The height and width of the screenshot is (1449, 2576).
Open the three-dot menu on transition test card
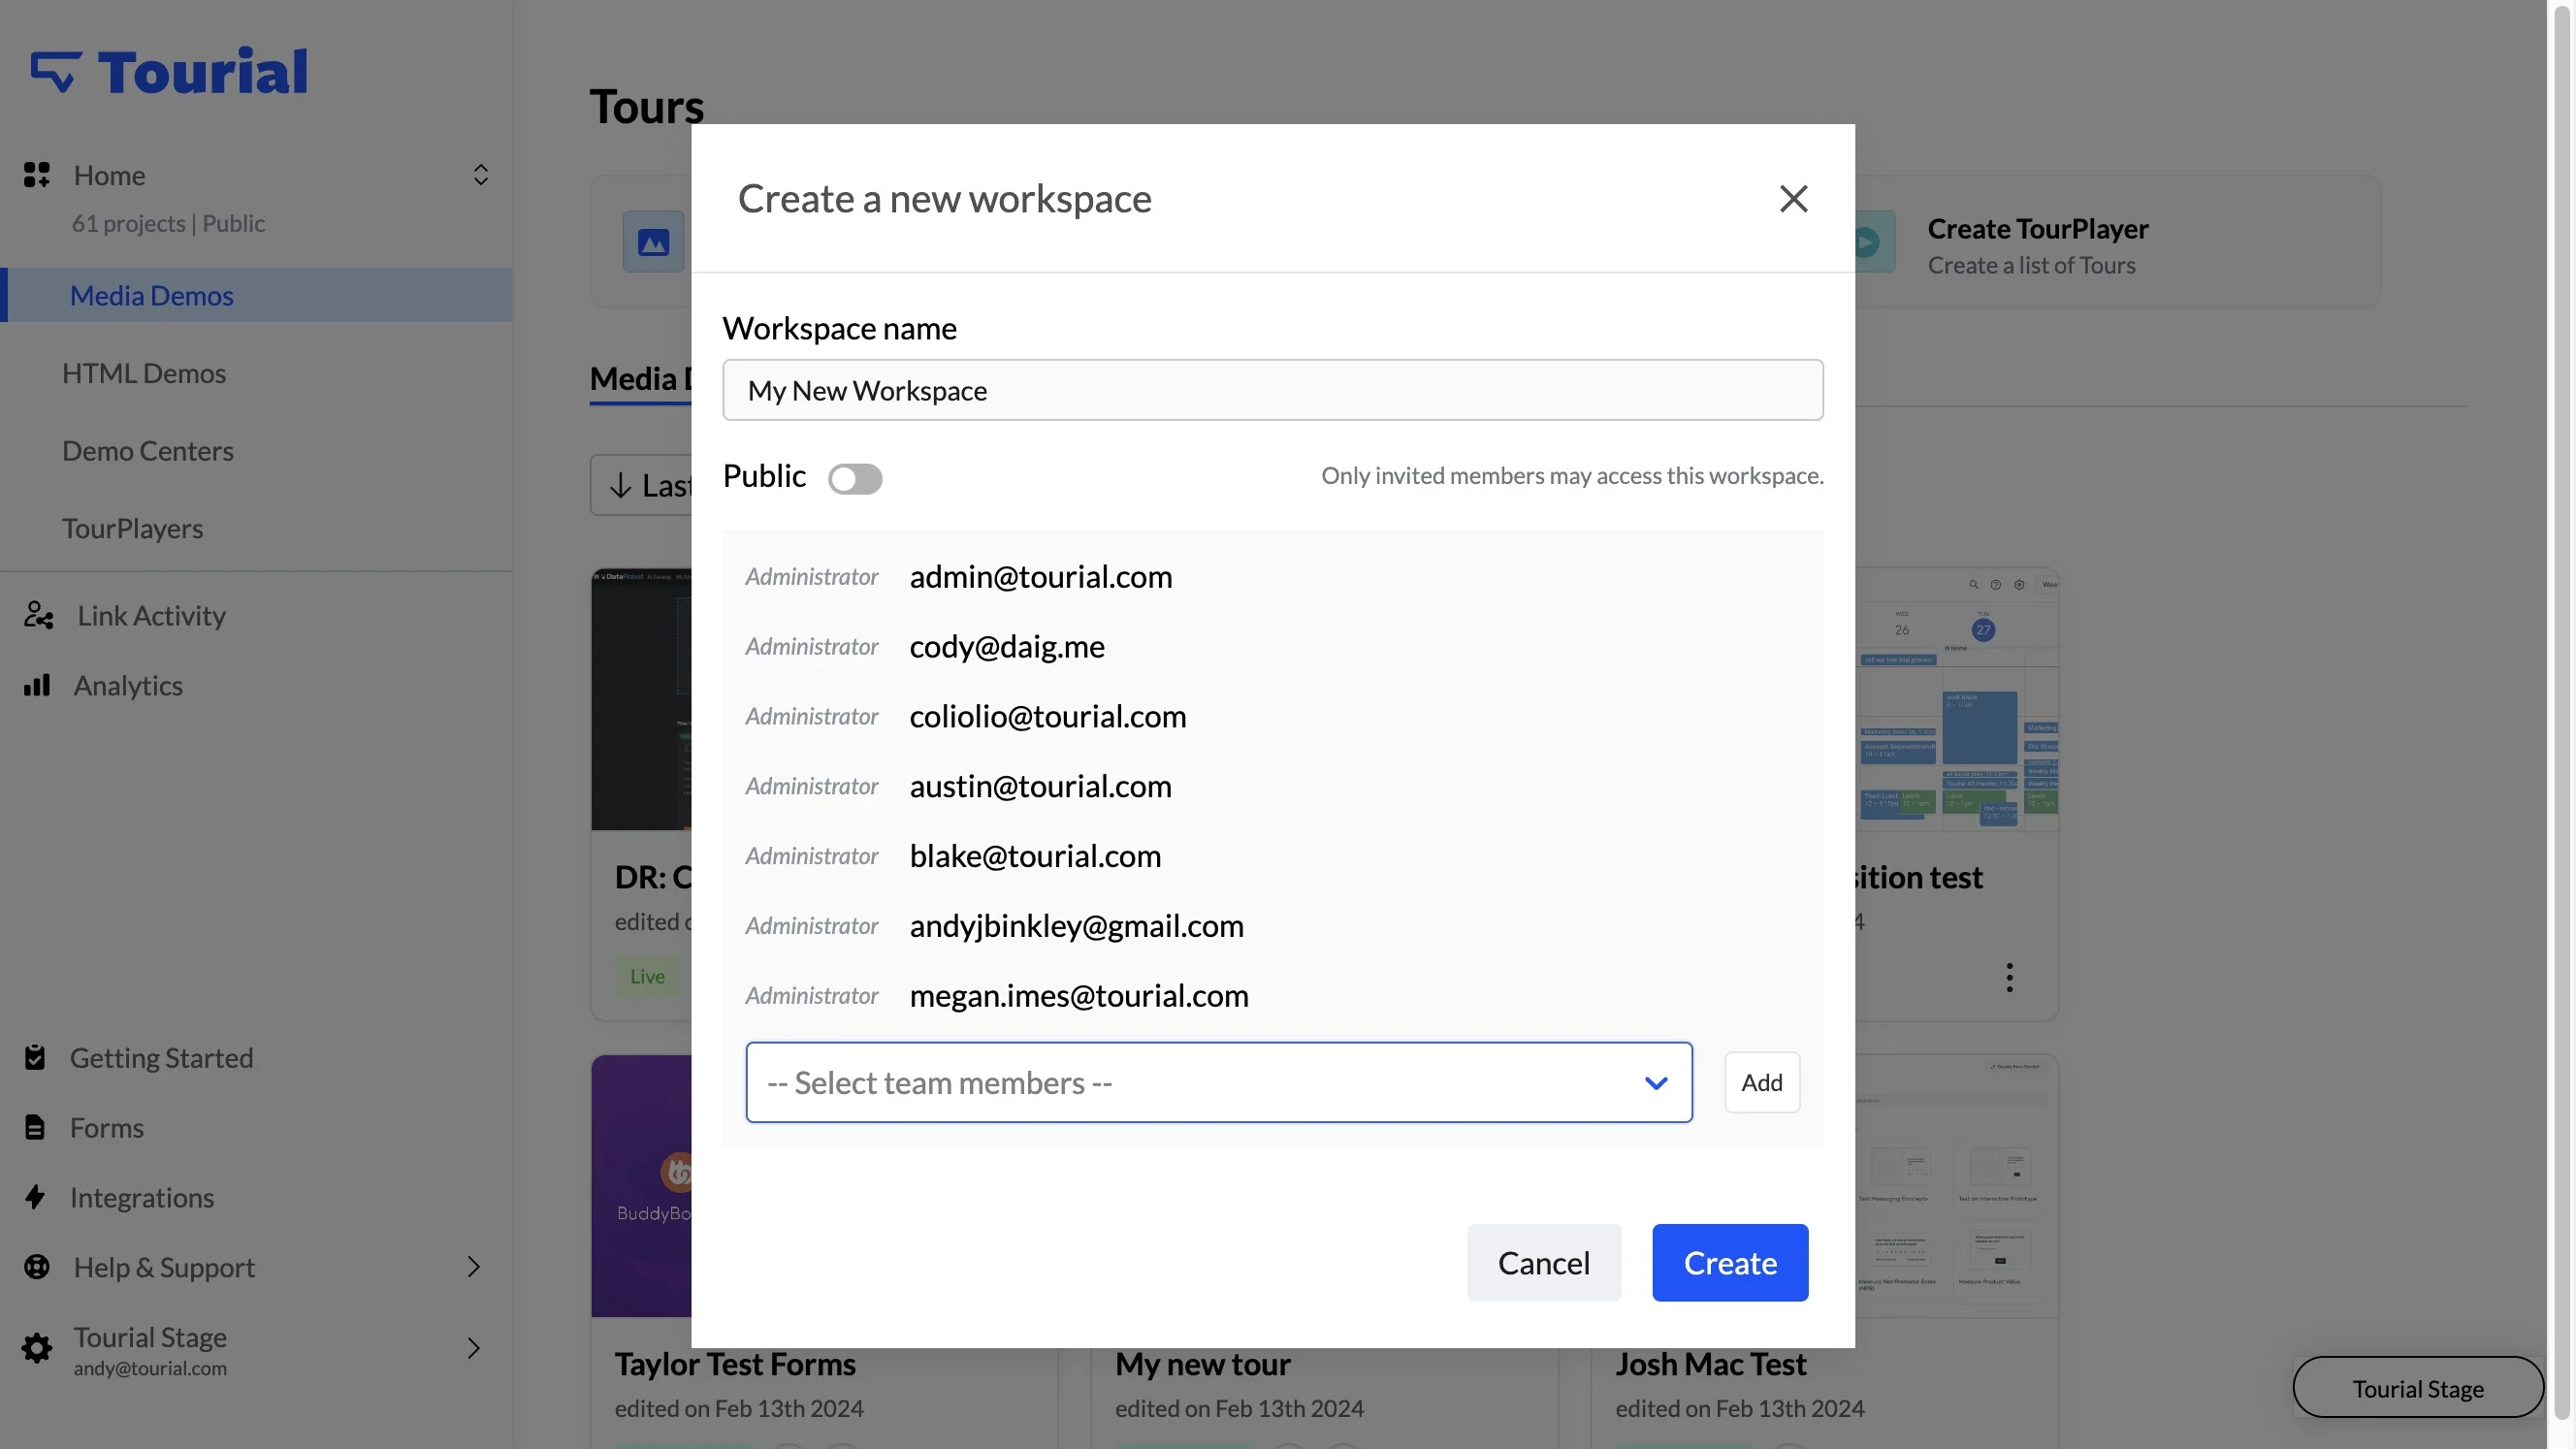(2009, 976)
